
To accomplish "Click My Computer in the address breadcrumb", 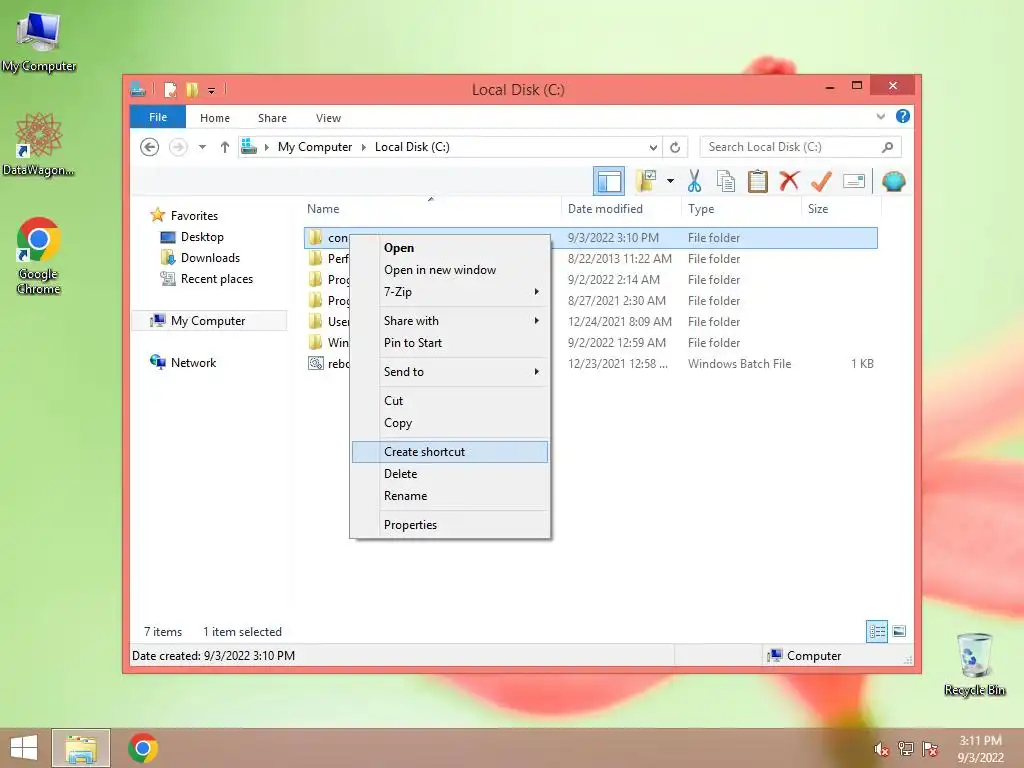I will pyautogui.click(x=315, y=147).
